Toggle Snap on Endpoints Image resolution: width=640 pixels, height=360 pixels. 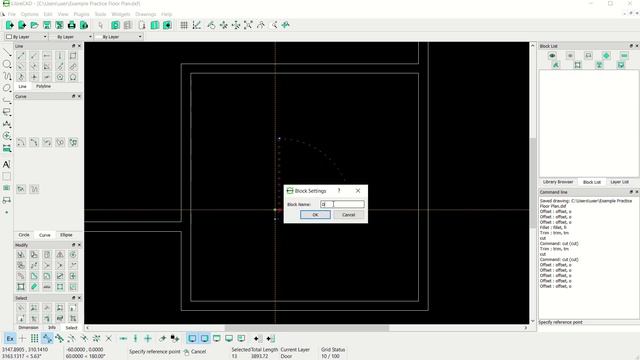point(47,338)
